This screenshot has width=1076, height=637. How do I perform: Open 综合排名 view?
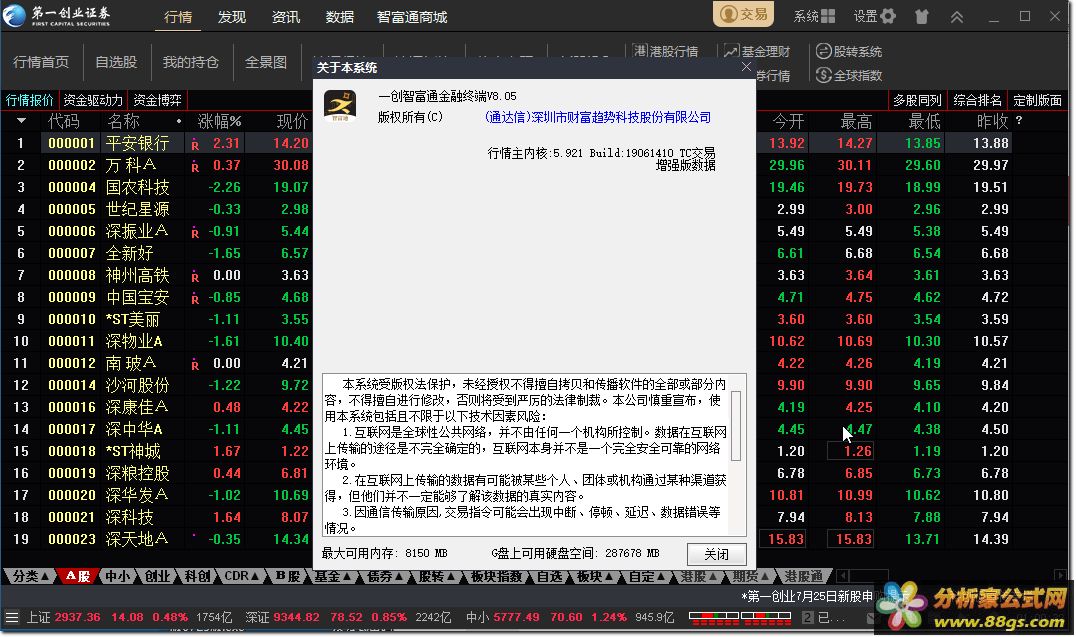[x=978, y=100]
